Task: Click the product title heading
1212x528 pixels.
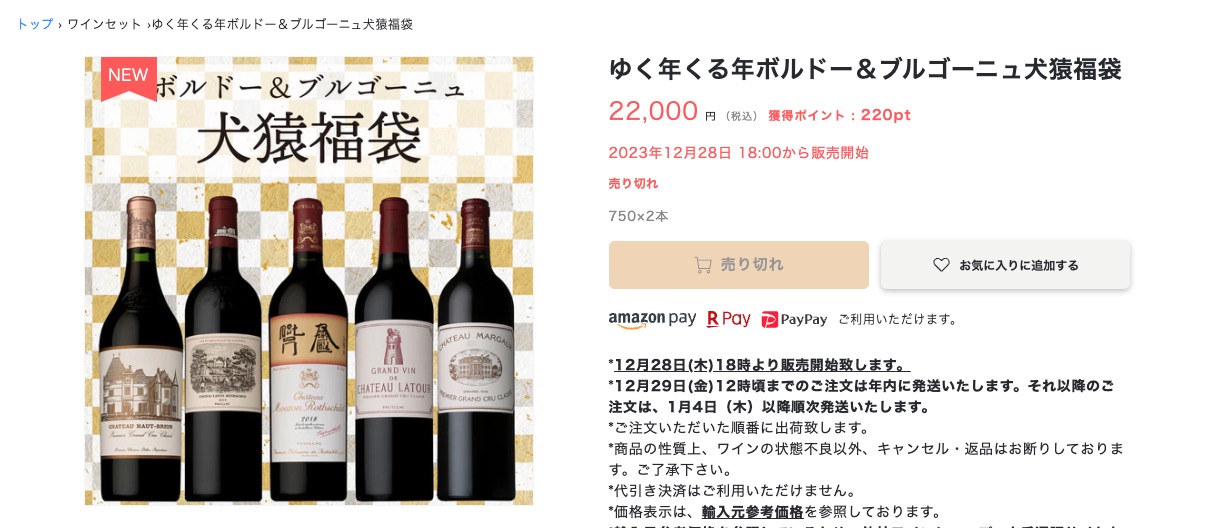Action: [865, 69]
